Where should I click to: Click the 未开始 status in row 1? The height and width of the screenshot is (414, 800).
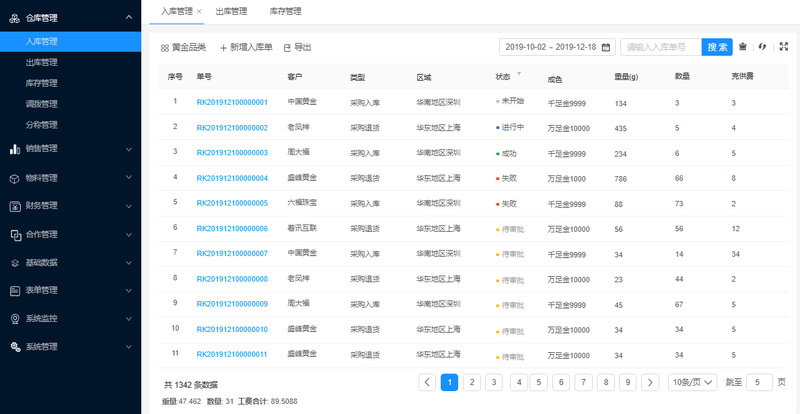pos(510,101)
